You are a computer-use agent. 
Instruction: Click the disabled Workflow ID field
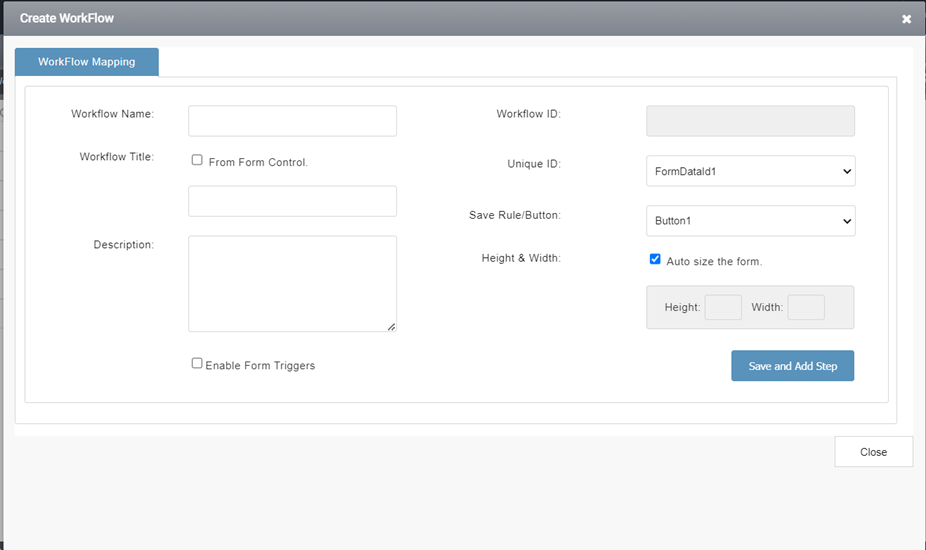pos(751,121)
